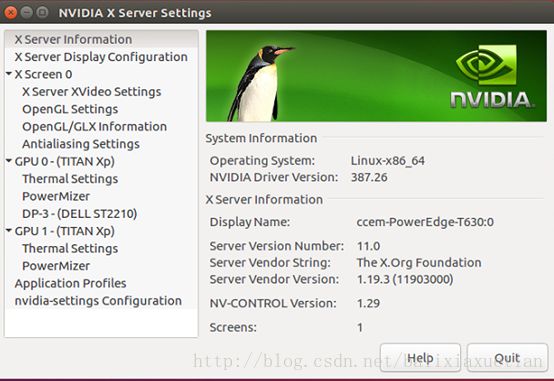
Task: Click the Help button
Action: click(420, 358)
